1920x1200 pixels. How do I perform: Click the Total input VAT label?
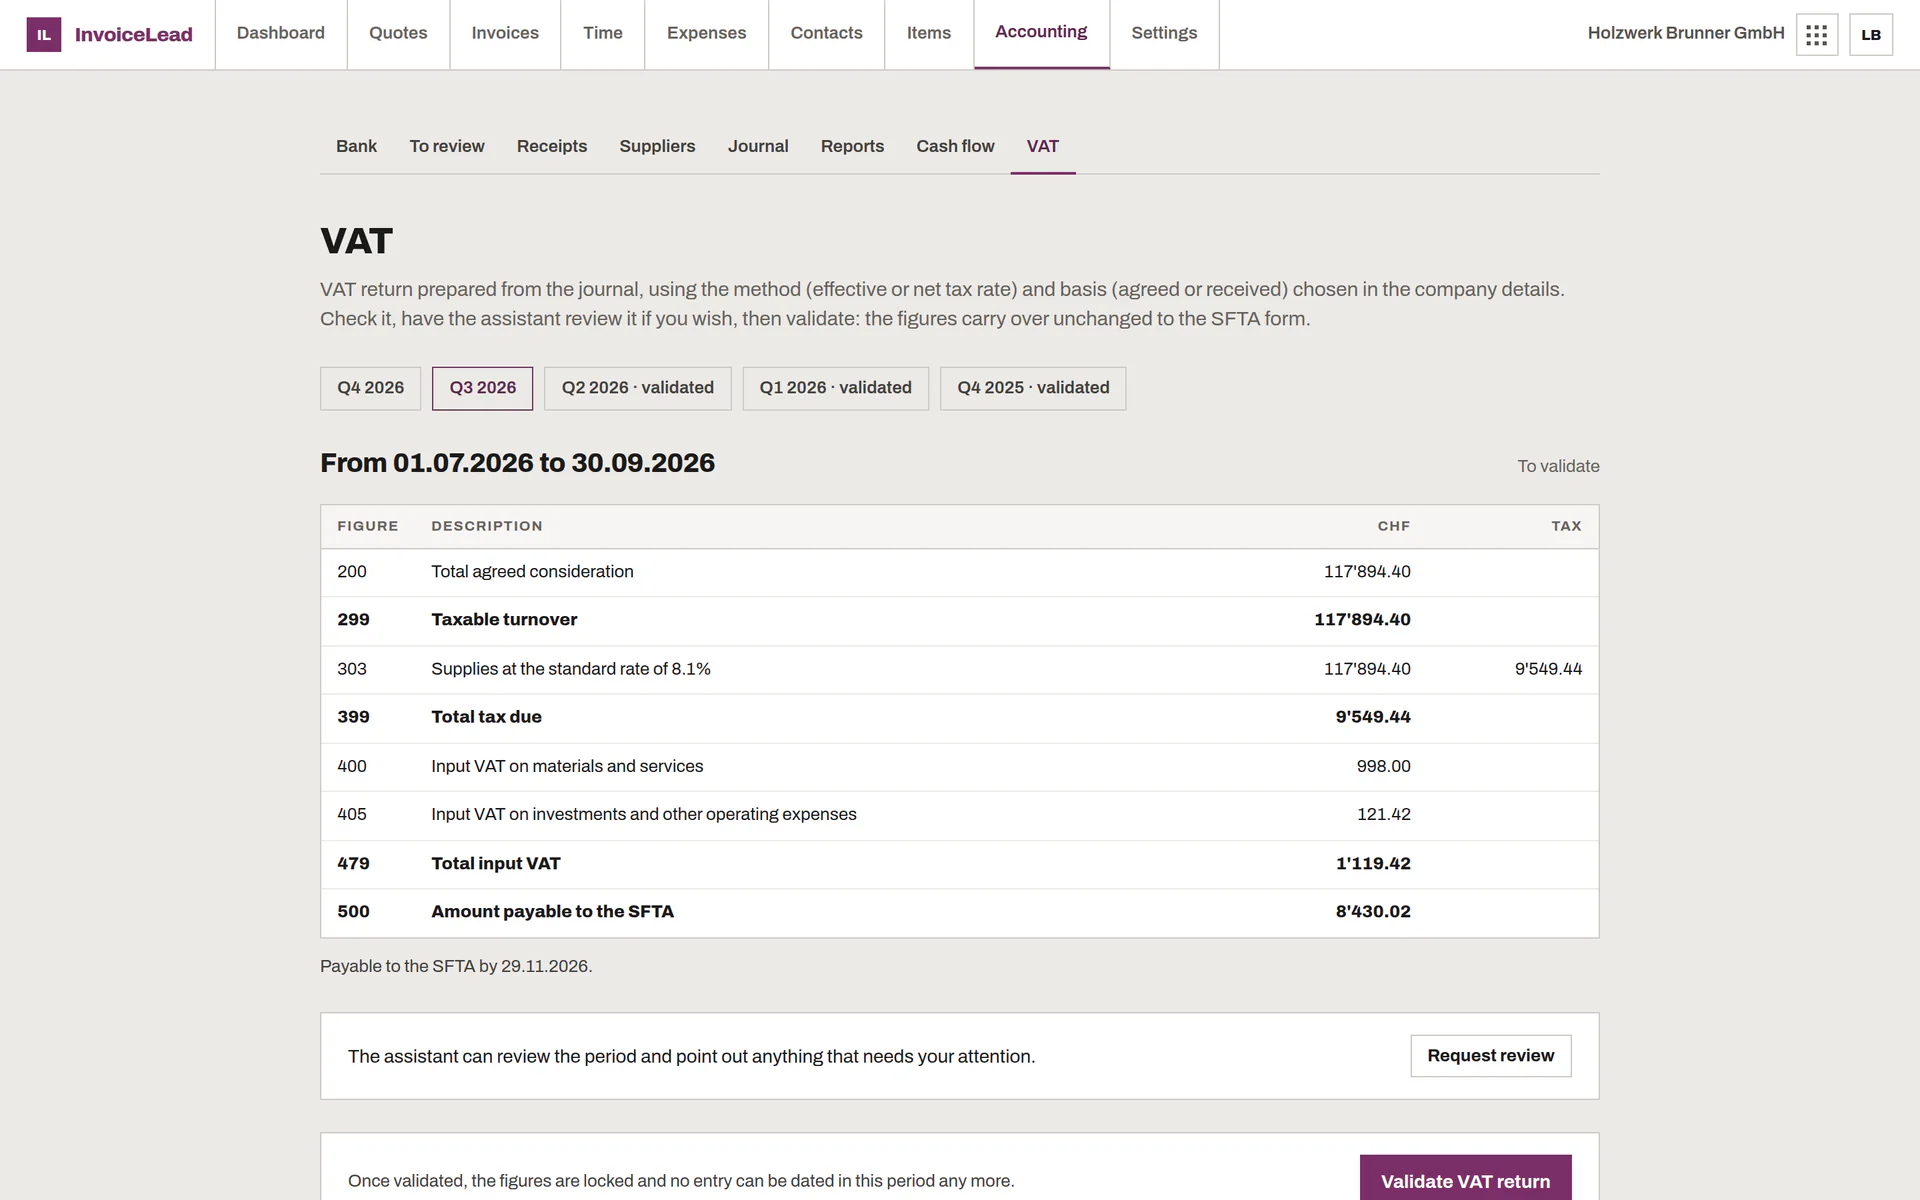pos(495,863)
